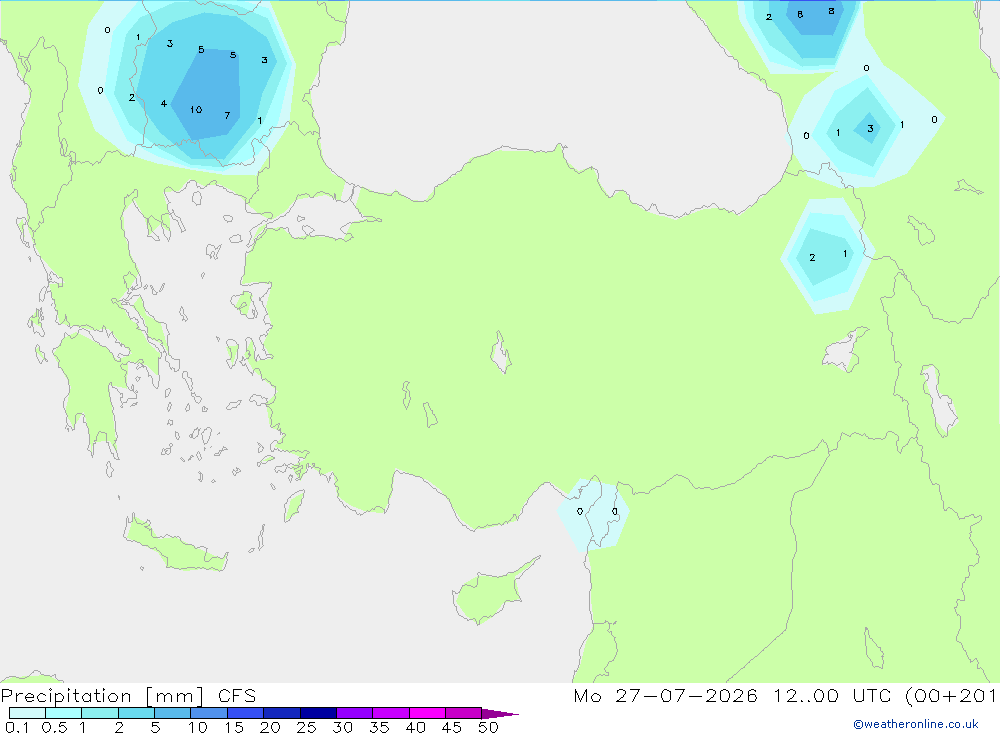Click the island of Crete on the map
This screenshot has height=733, width=1000.
click(x=176, y=545)
